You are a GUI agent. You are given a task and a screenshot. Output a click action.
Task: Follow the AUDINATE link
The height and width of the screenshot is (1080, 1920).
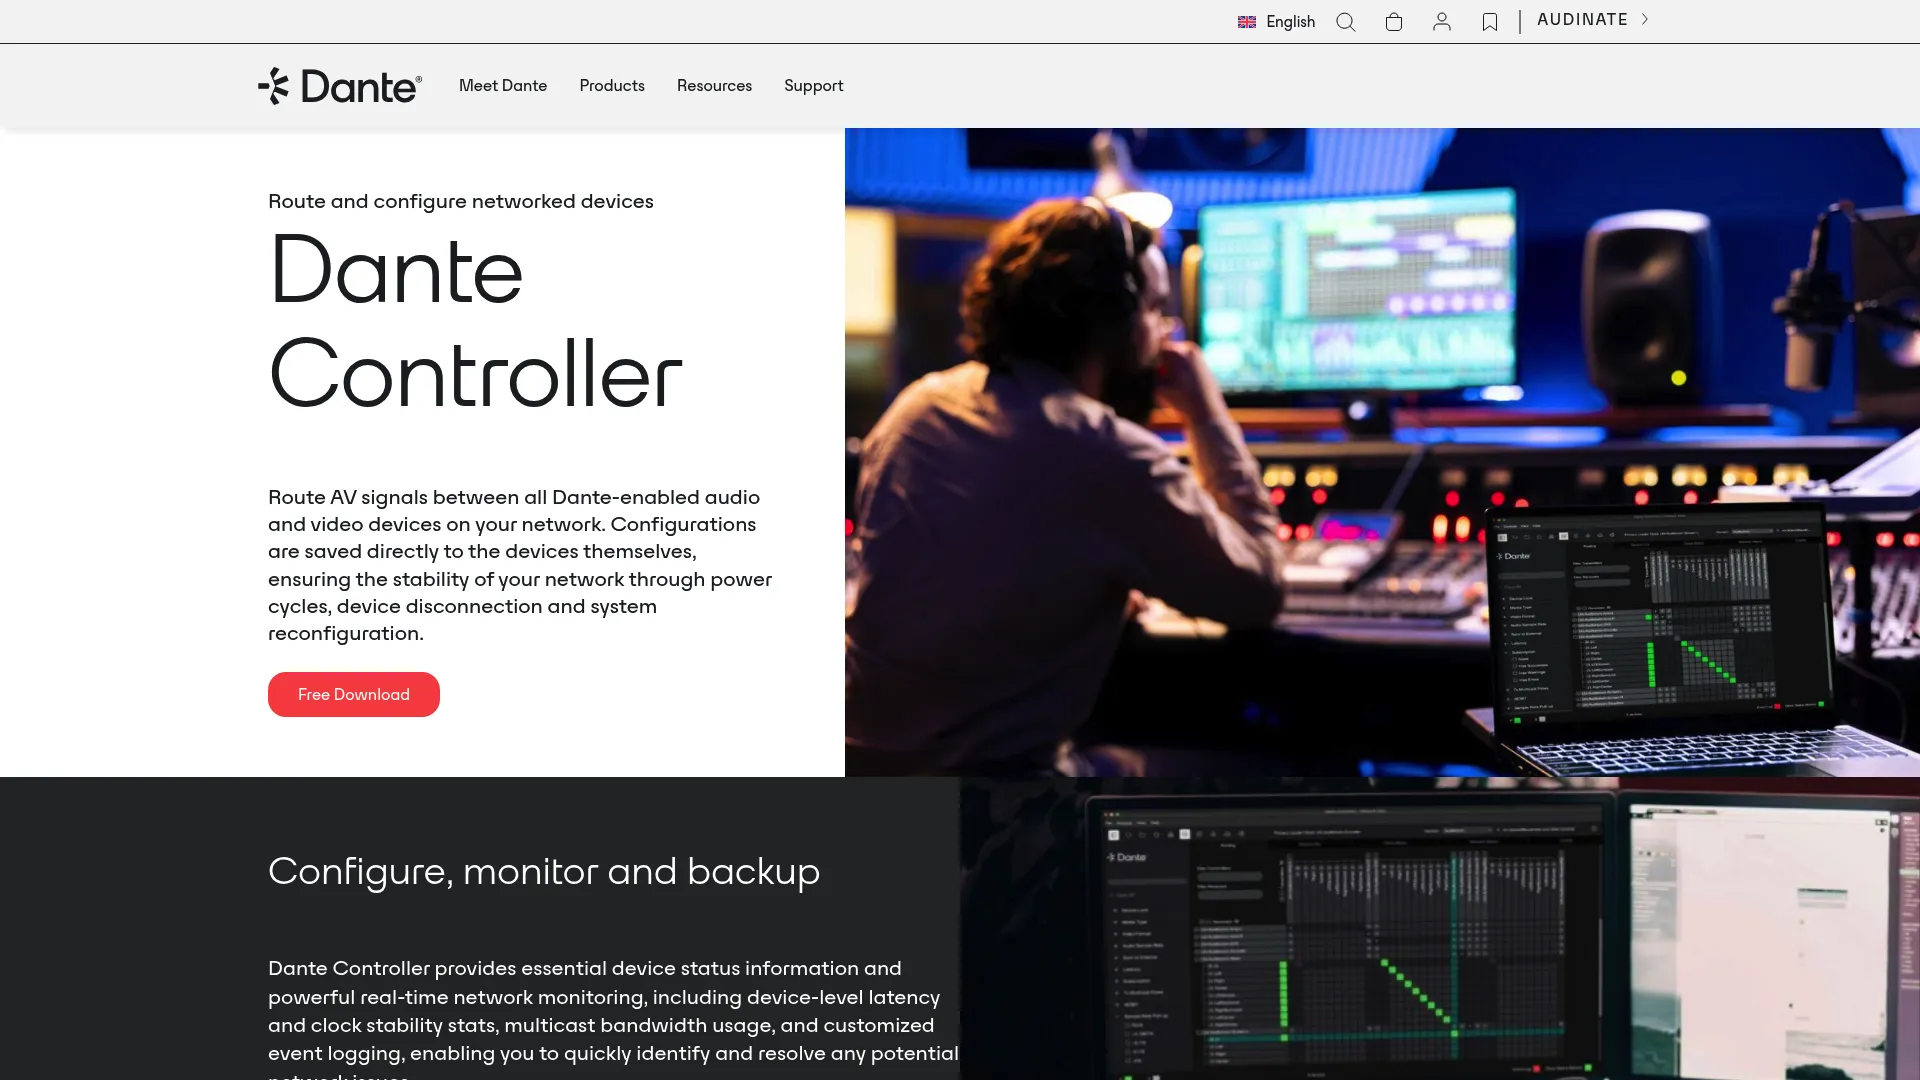1582,20
